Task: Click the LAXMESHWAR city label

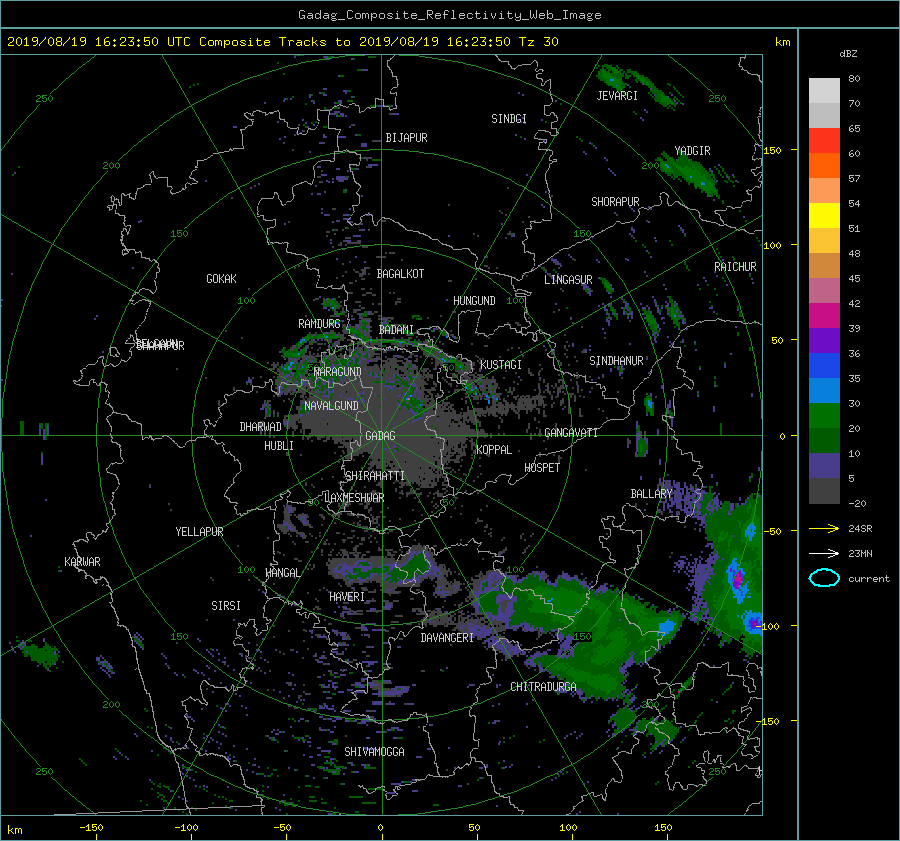Action: click(x=354, y=498)
